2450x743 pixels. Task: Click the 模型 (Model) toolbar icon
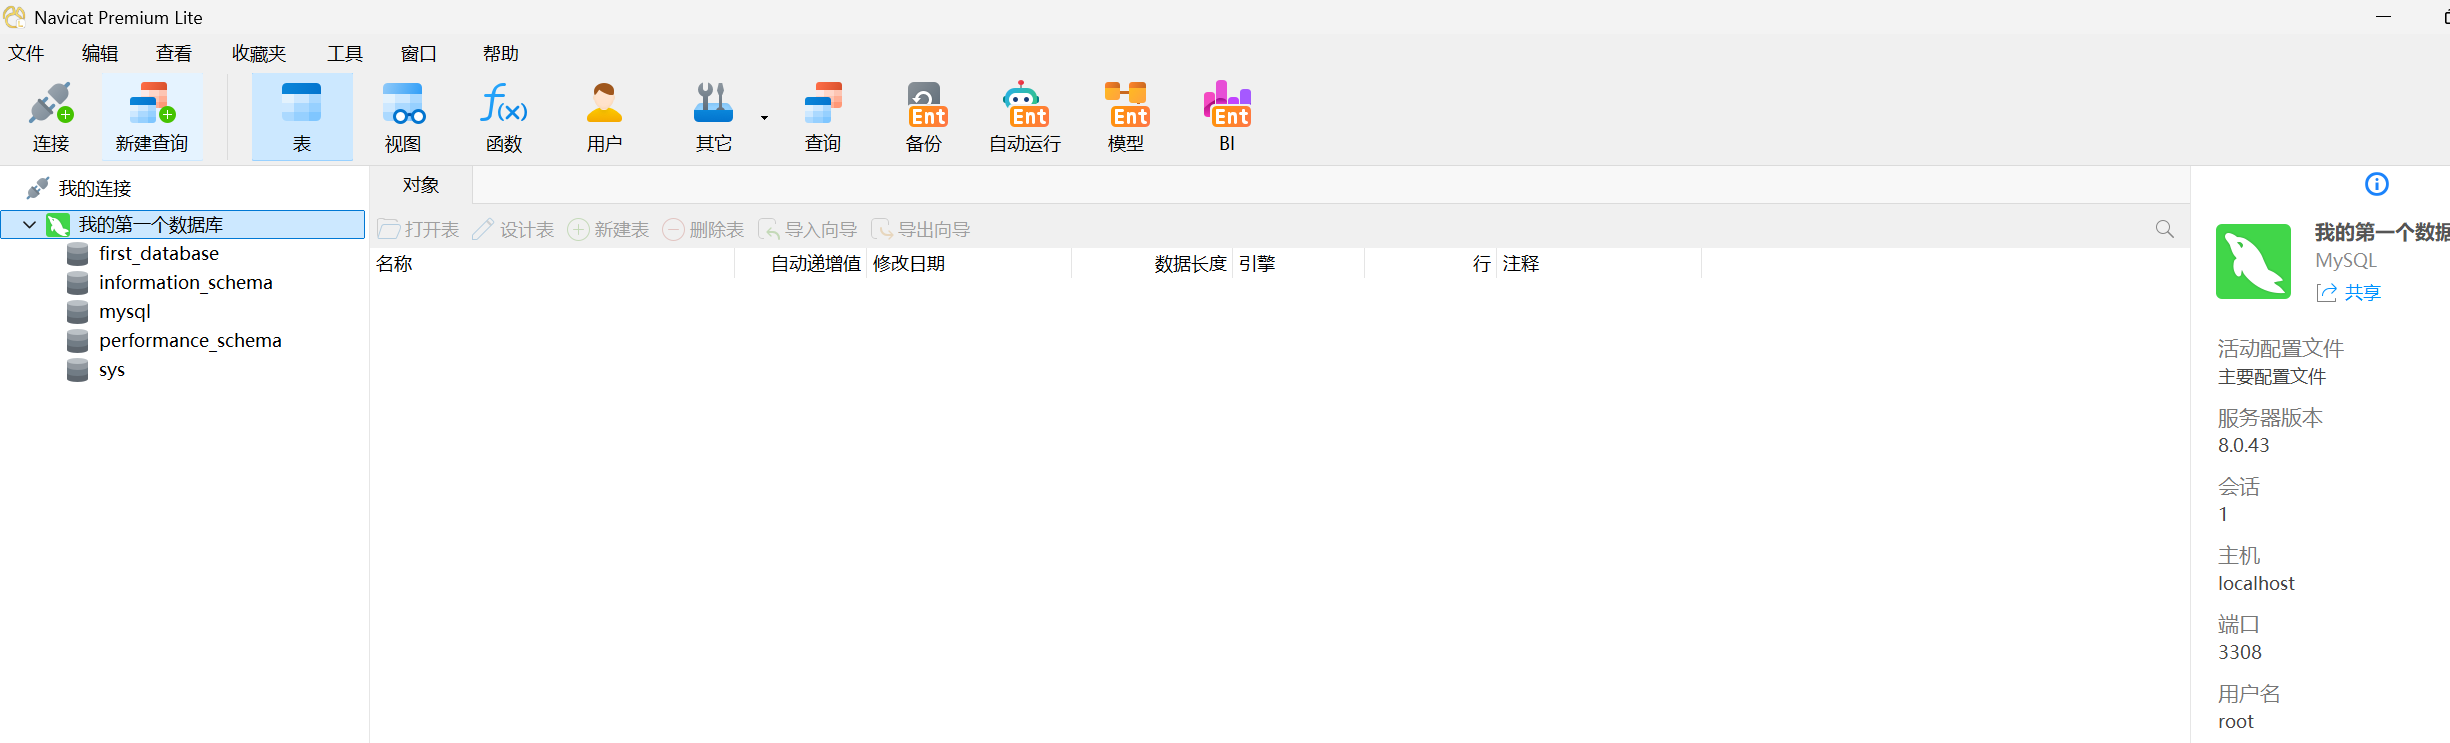tap(1126, 117)
